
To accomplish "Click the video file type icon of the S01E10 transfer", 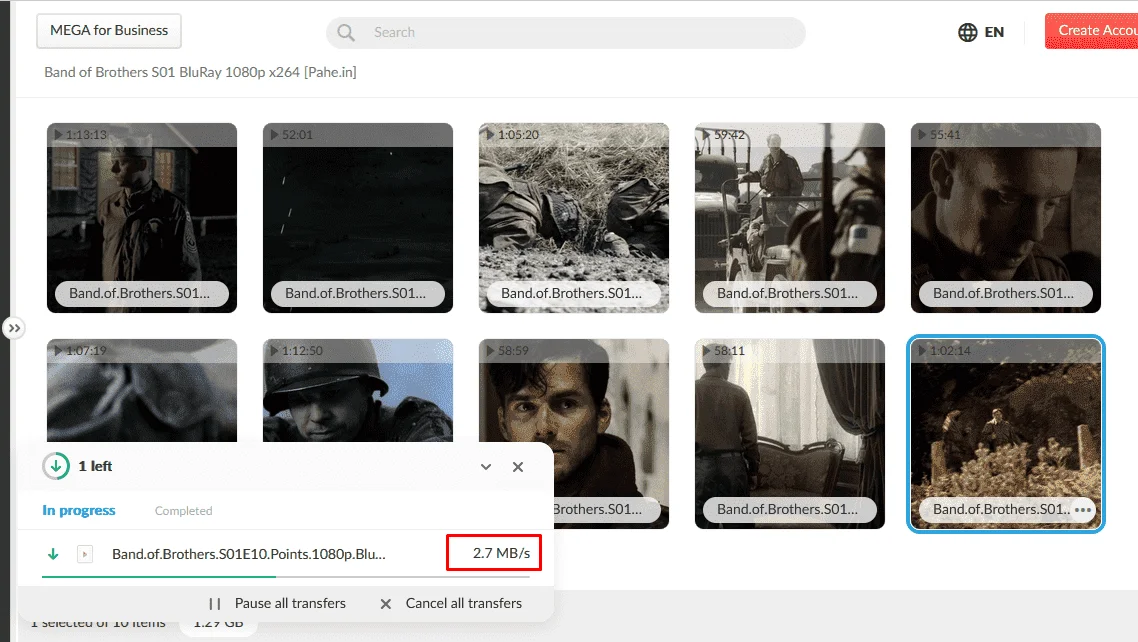I will coord(85,554).
